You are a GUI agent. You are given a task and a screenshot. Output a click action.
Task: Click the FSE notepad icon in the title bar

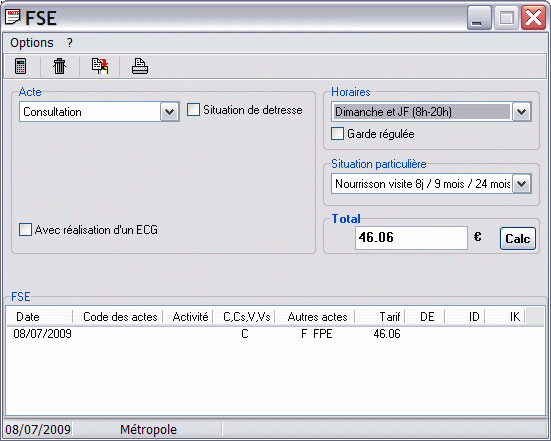13,17
